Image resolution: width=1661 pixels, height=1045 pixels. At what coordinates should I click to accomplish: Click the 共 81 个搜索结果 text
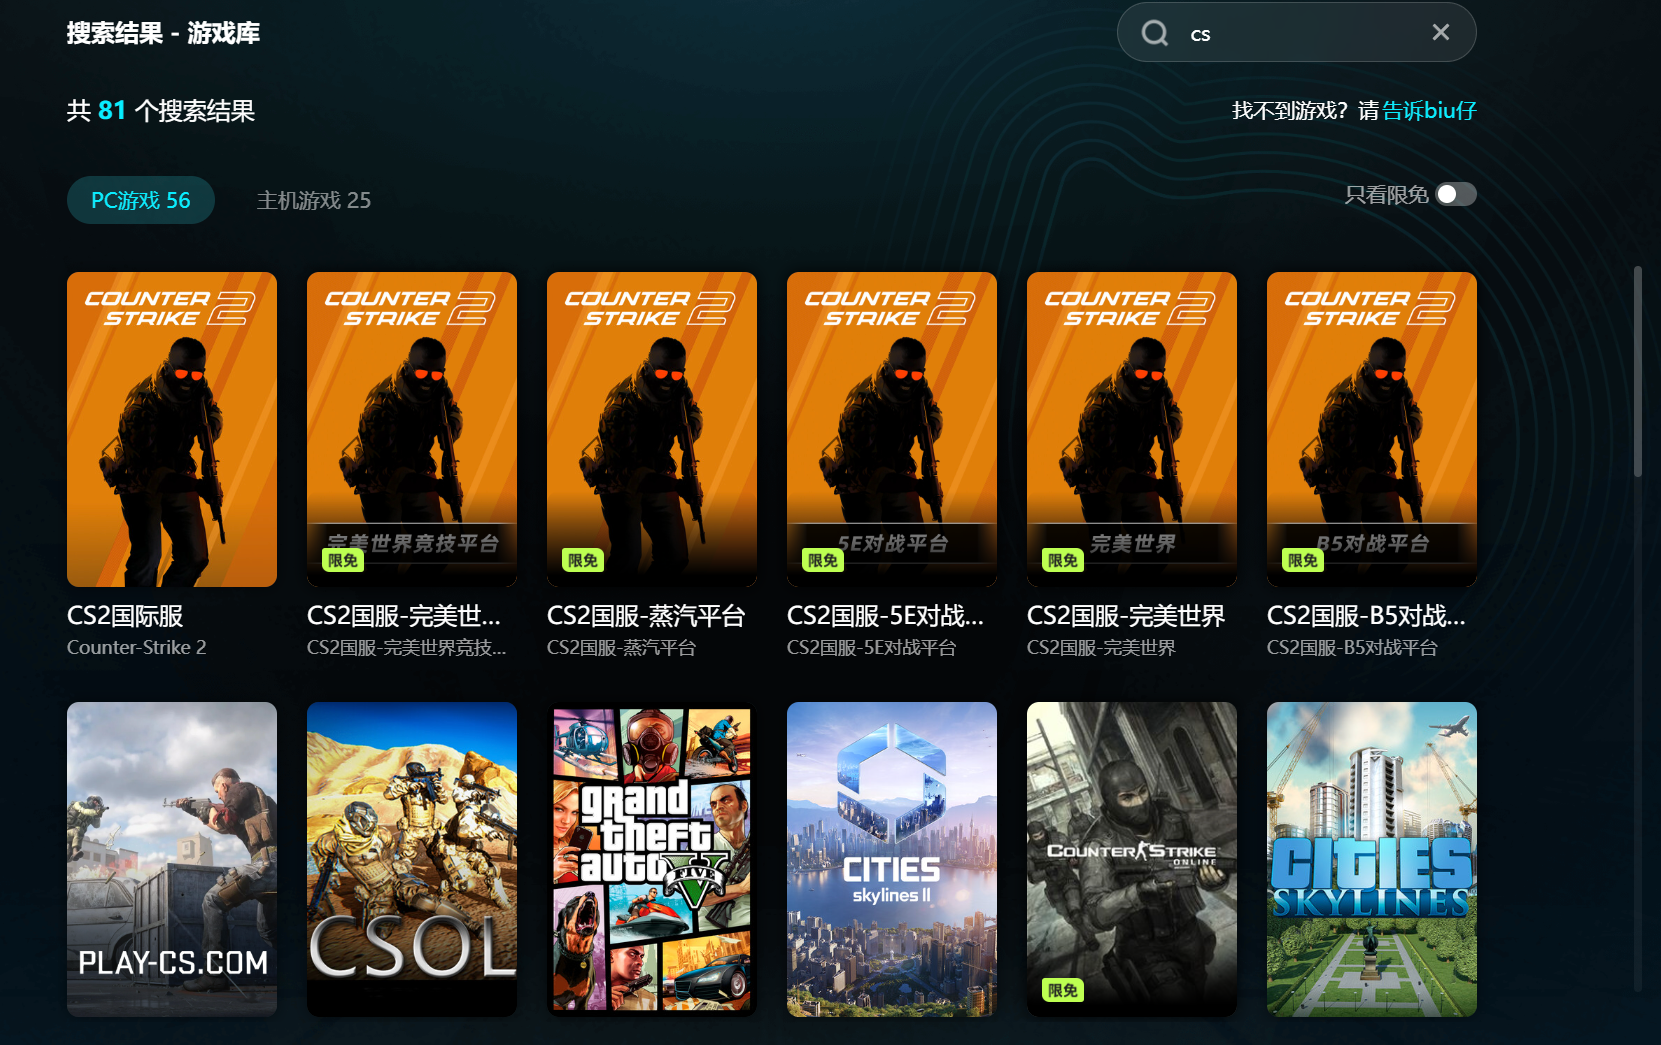click(x=161, y=110)
